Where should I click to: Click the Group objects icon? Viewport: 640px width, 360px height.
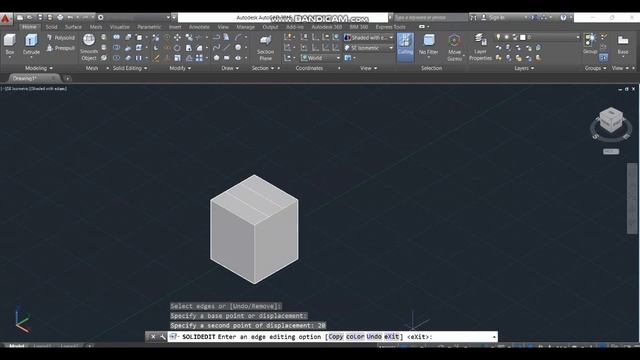[590, 44]
